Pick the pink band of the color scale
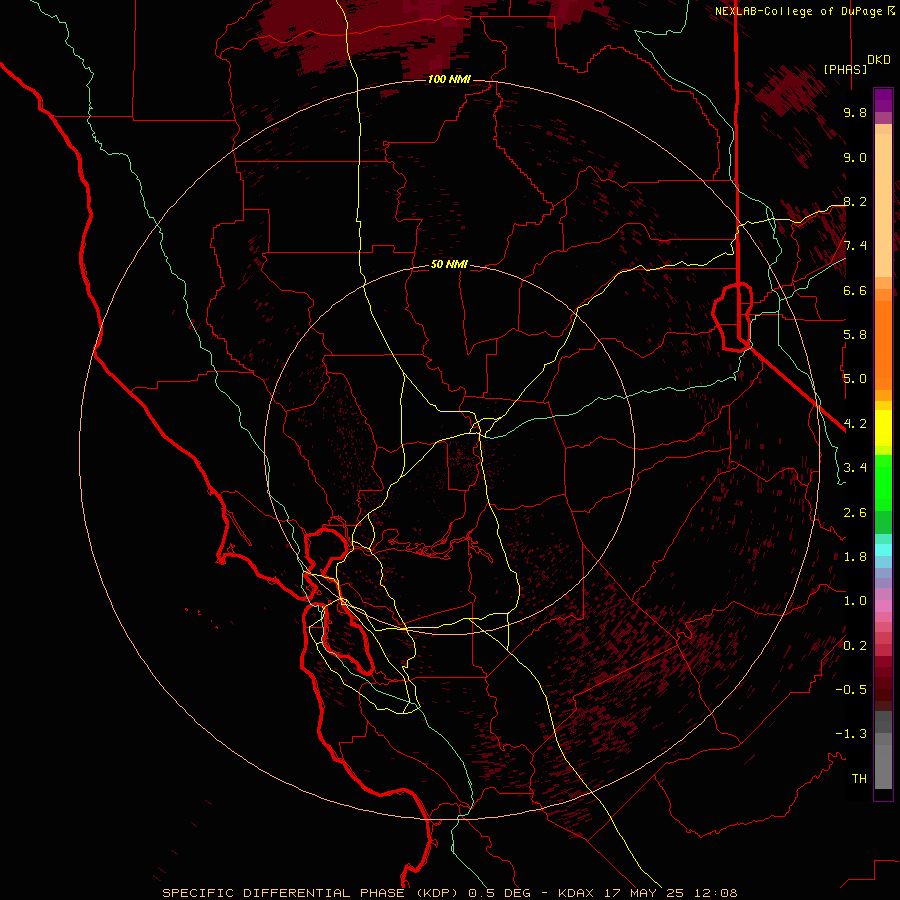900x900 pixels. [883, 606]
